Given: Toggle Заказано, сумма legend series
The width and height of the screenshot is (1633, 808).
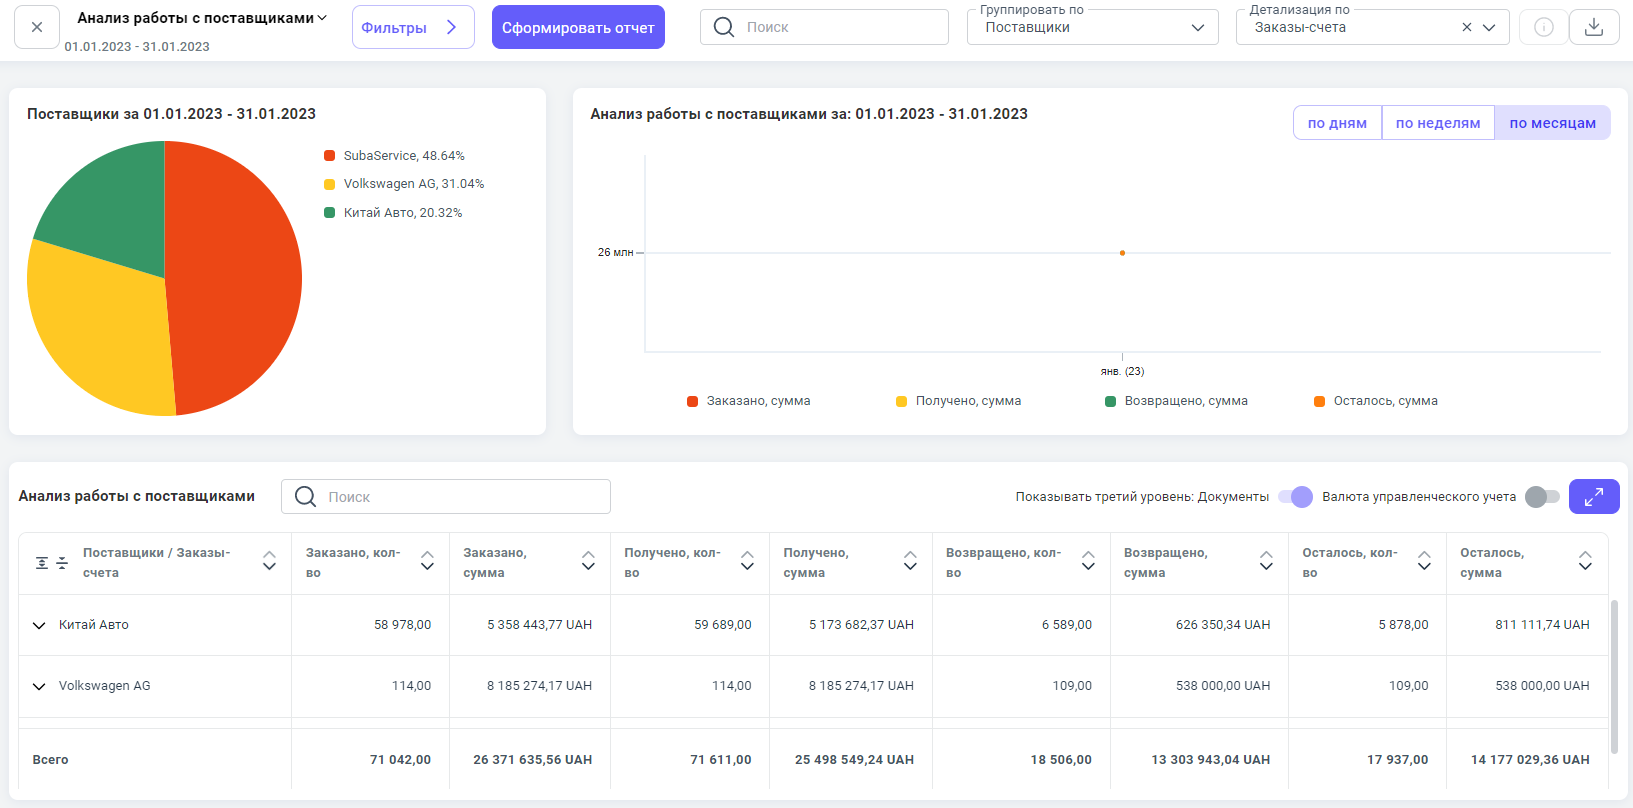Looking at the screenshot, I should click(748, 401).
